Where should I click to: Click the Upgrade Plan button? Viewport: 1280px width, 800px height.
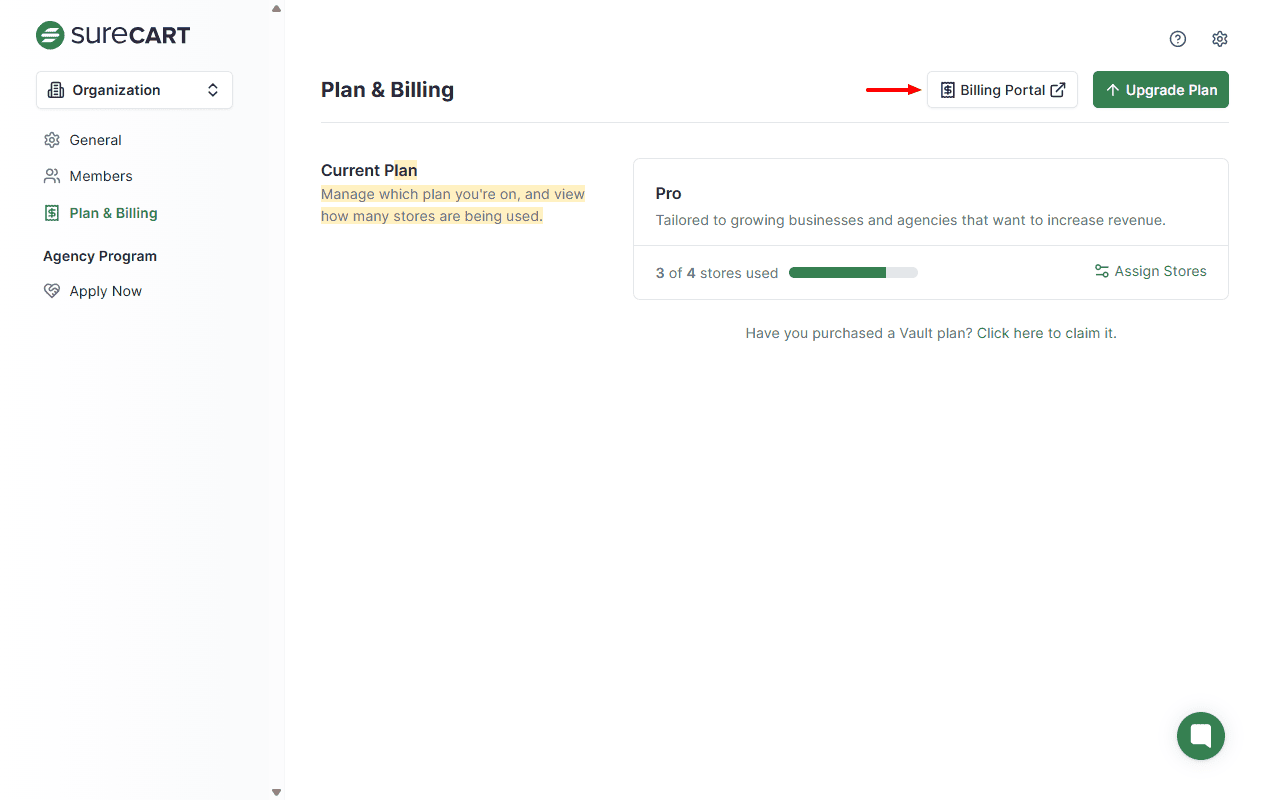[x=1161, y=90]
